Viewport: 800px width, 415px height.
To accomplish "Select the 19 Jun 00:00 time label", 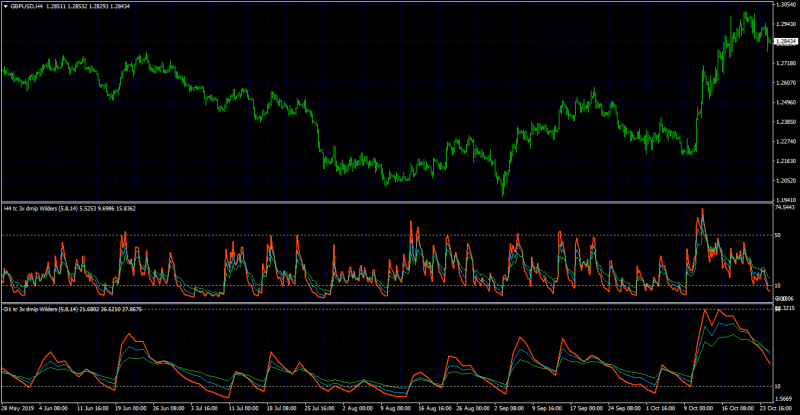I will pyautogui.click(x=131, y=408).
